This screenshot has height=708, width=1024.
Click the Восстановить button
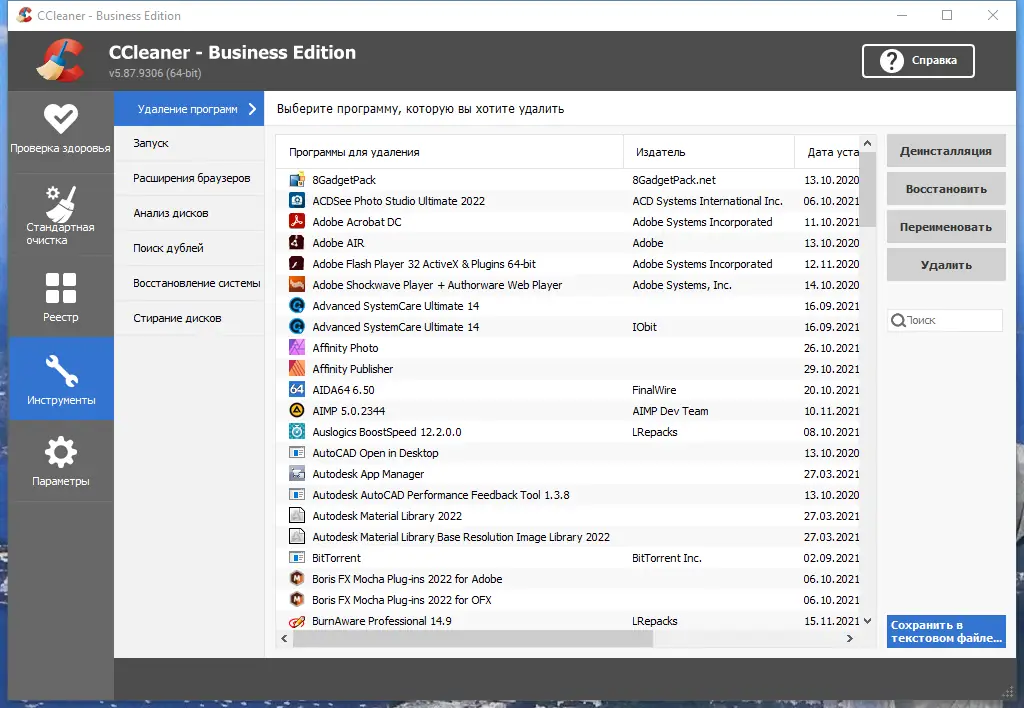tap(946, 189)
